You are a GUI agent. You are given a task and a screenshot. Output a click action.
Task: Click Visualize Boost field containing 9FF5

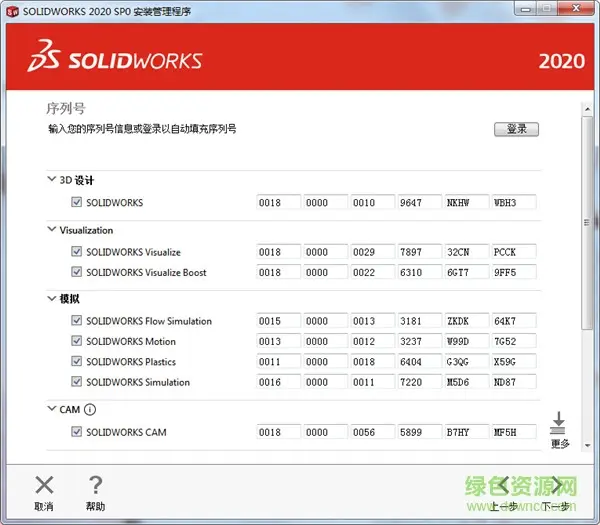pyautogui.click(x=514, y=272)
